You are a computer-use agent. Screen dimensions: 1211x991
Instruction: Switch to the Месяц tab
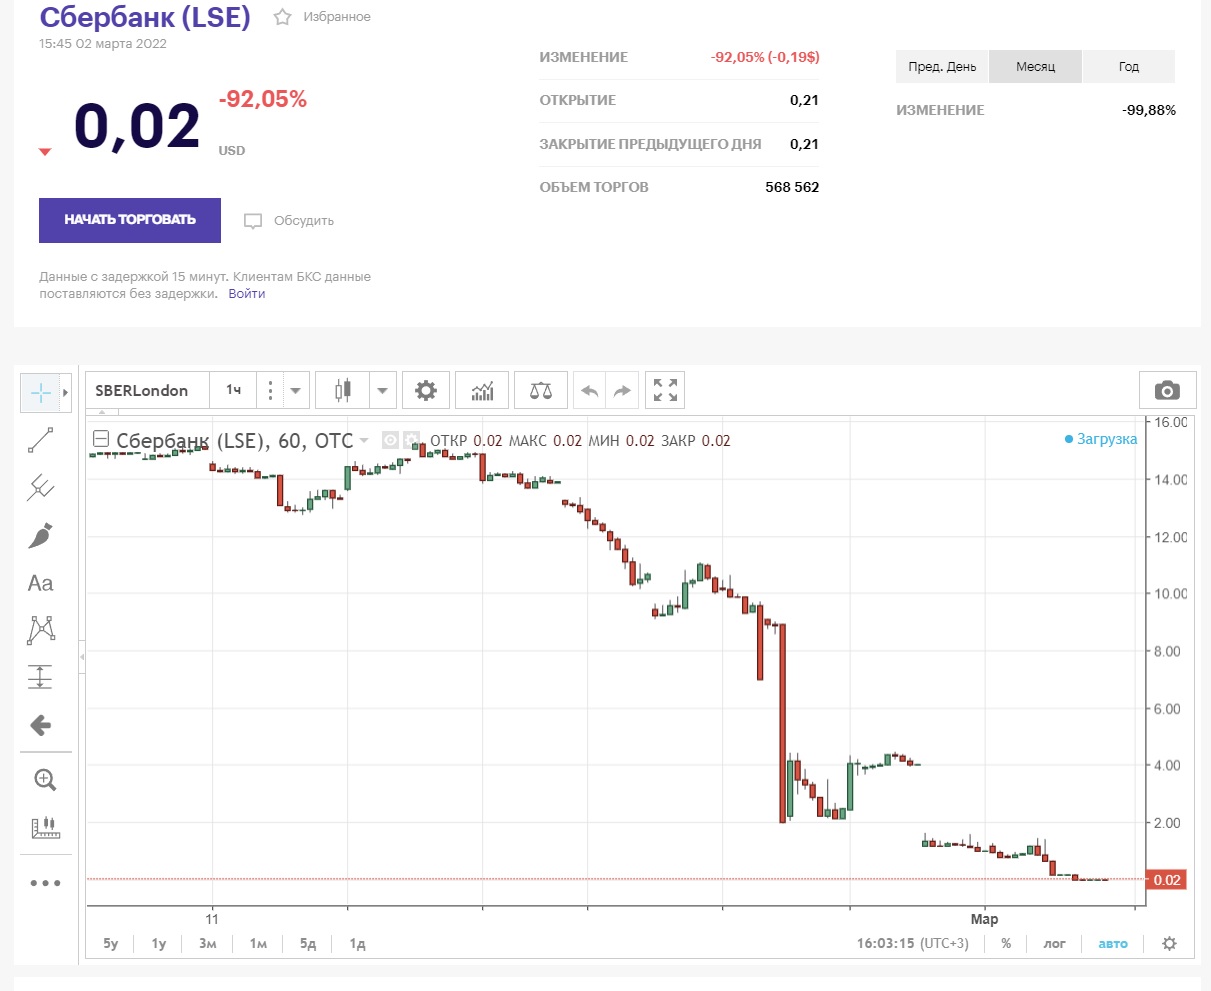(1035, 67)
